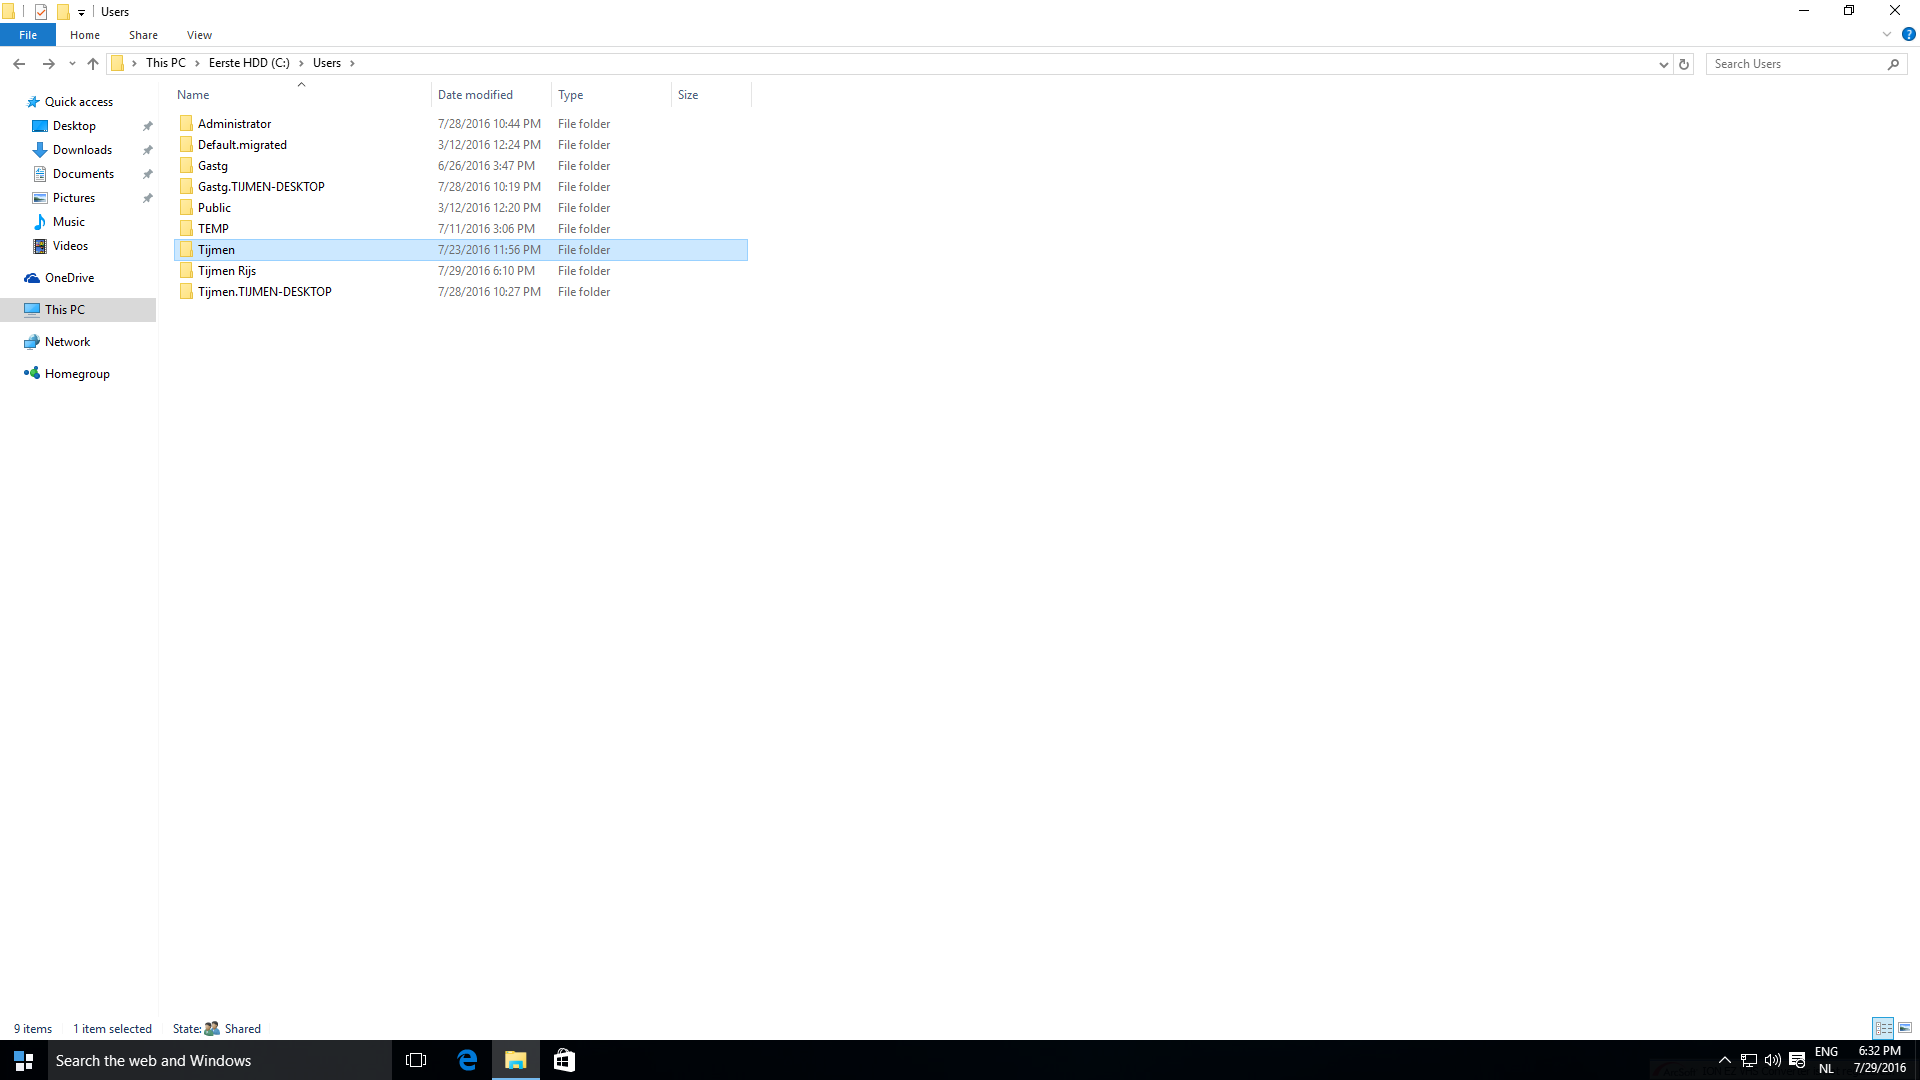The height and width of the screenshot is (1080, 1920).
Task: Select the Gastg.TIJMEN-DESKTOP folder
Action: [x=461, y=187]
